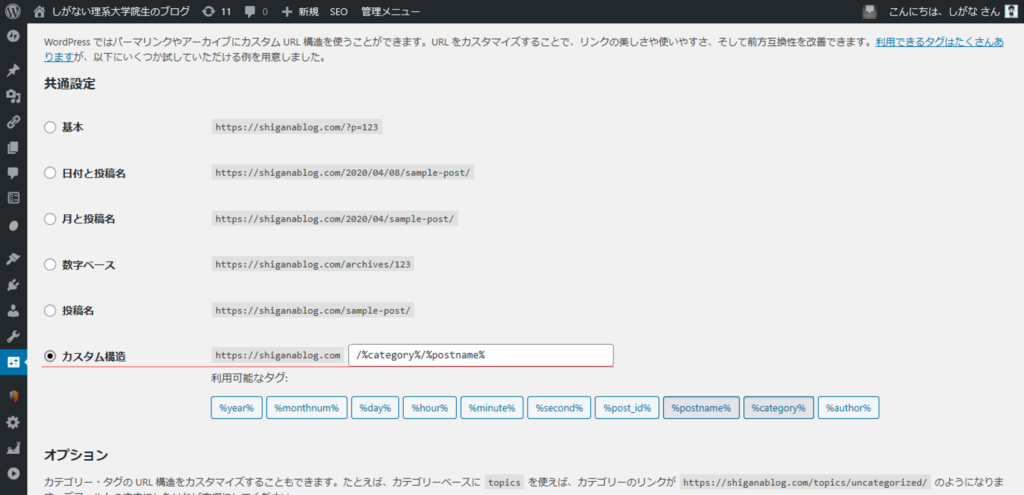Select the 数字ベース radio button
The image size is (1024, 495).
point(50,265)
